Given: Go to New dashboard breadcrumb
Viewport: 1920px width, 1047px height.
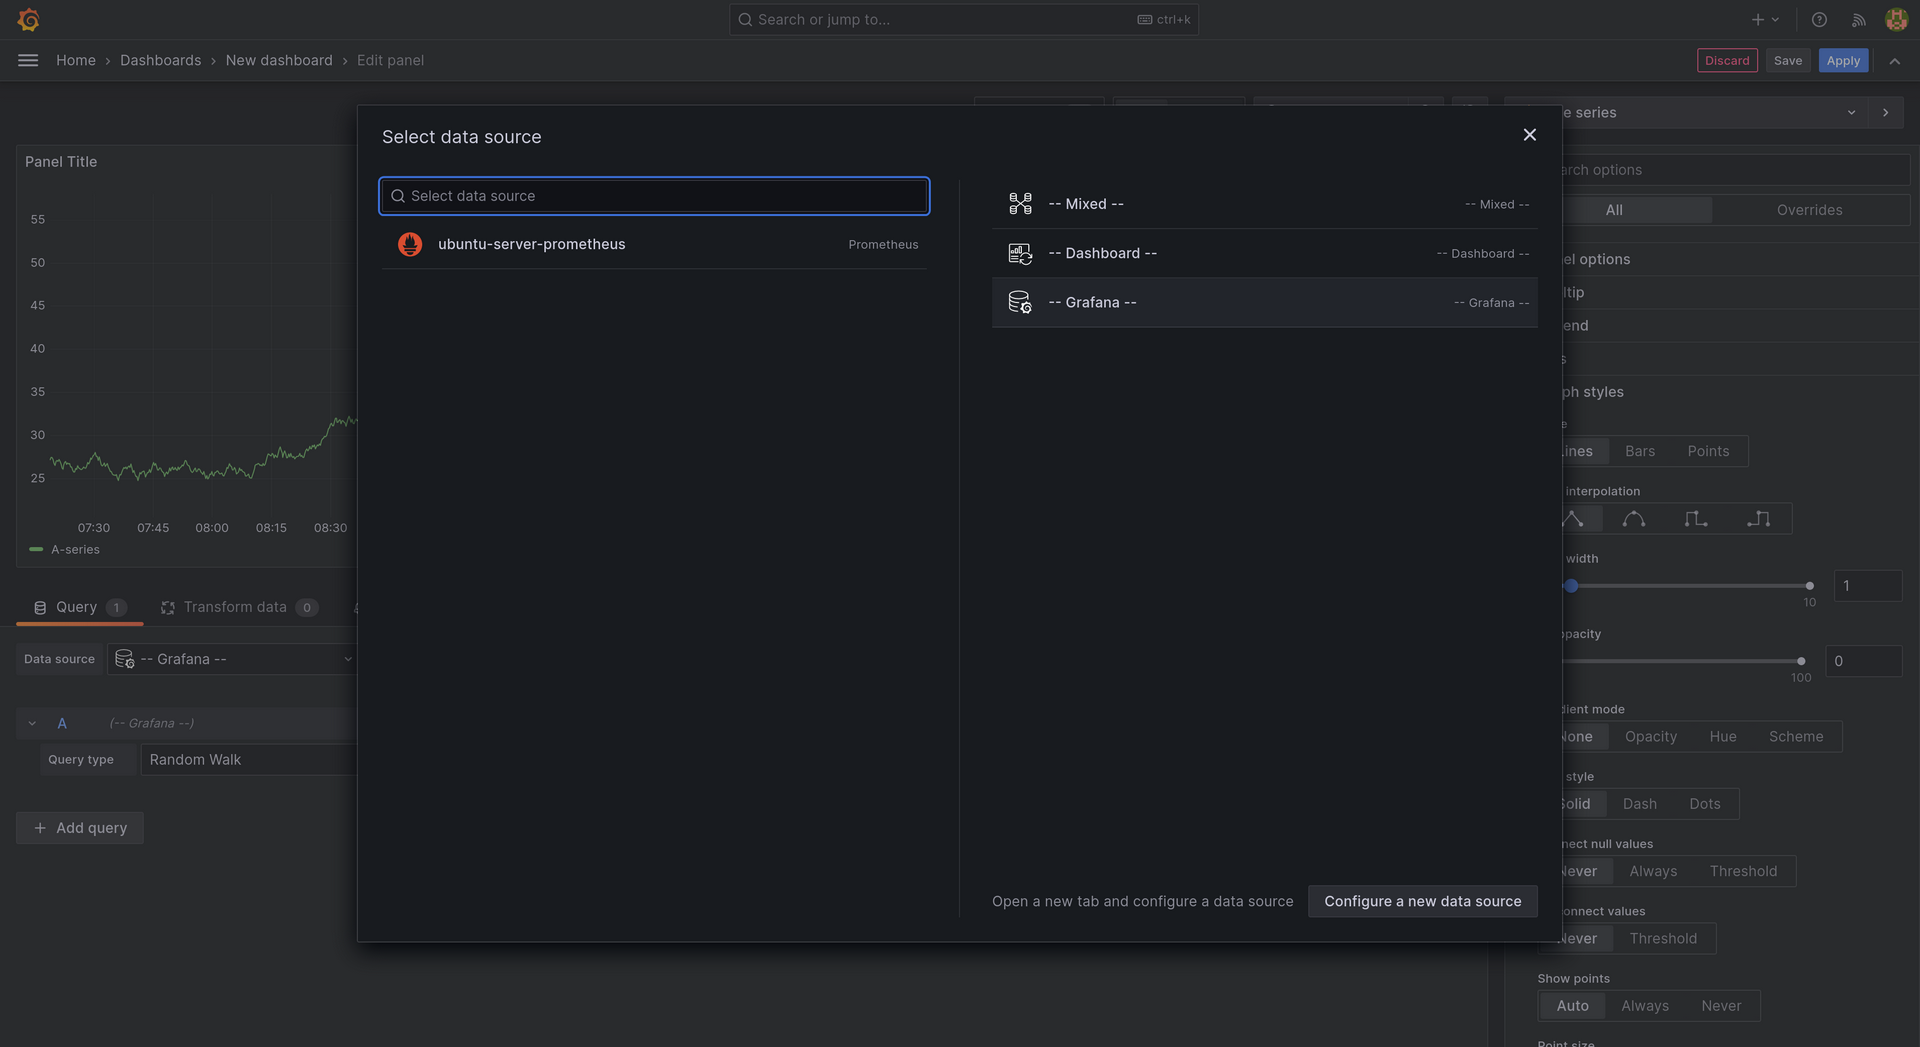Looking at the screenshot, I should [279, 60].
